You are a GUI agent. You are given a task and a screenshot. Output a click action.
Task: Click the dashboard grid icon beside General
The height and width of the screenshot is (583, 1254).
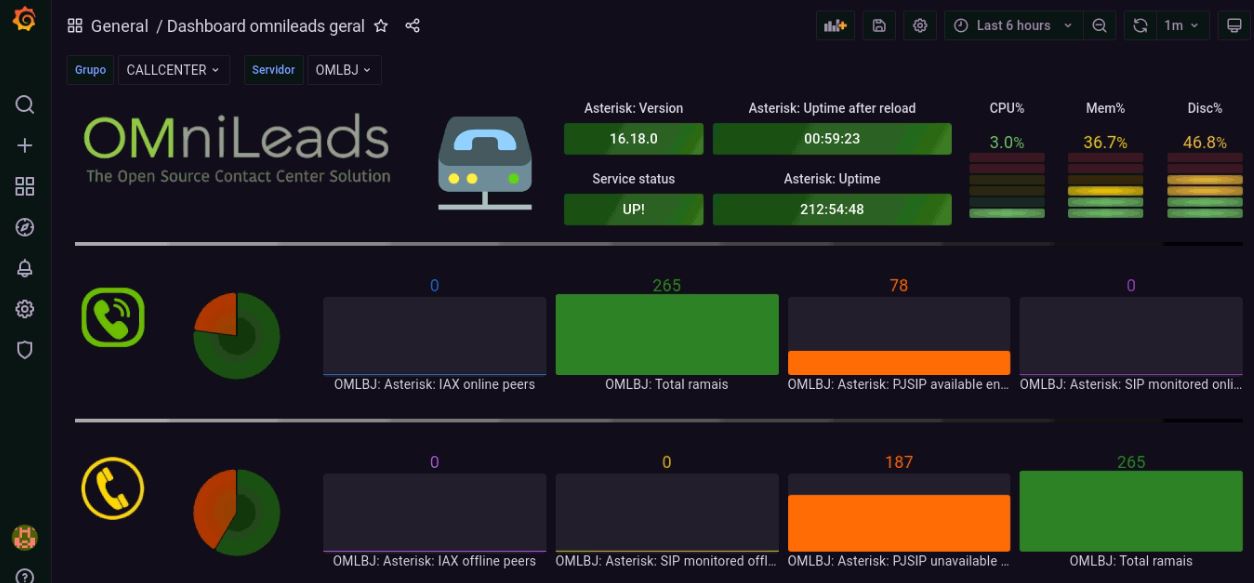click(x=75, y=26)
